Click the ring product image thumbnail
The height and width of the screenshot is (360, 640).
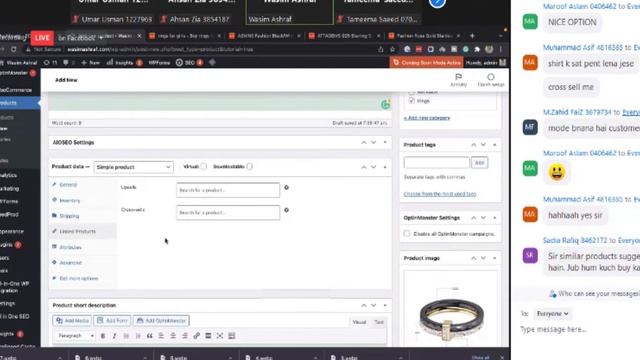coord(451,309)
